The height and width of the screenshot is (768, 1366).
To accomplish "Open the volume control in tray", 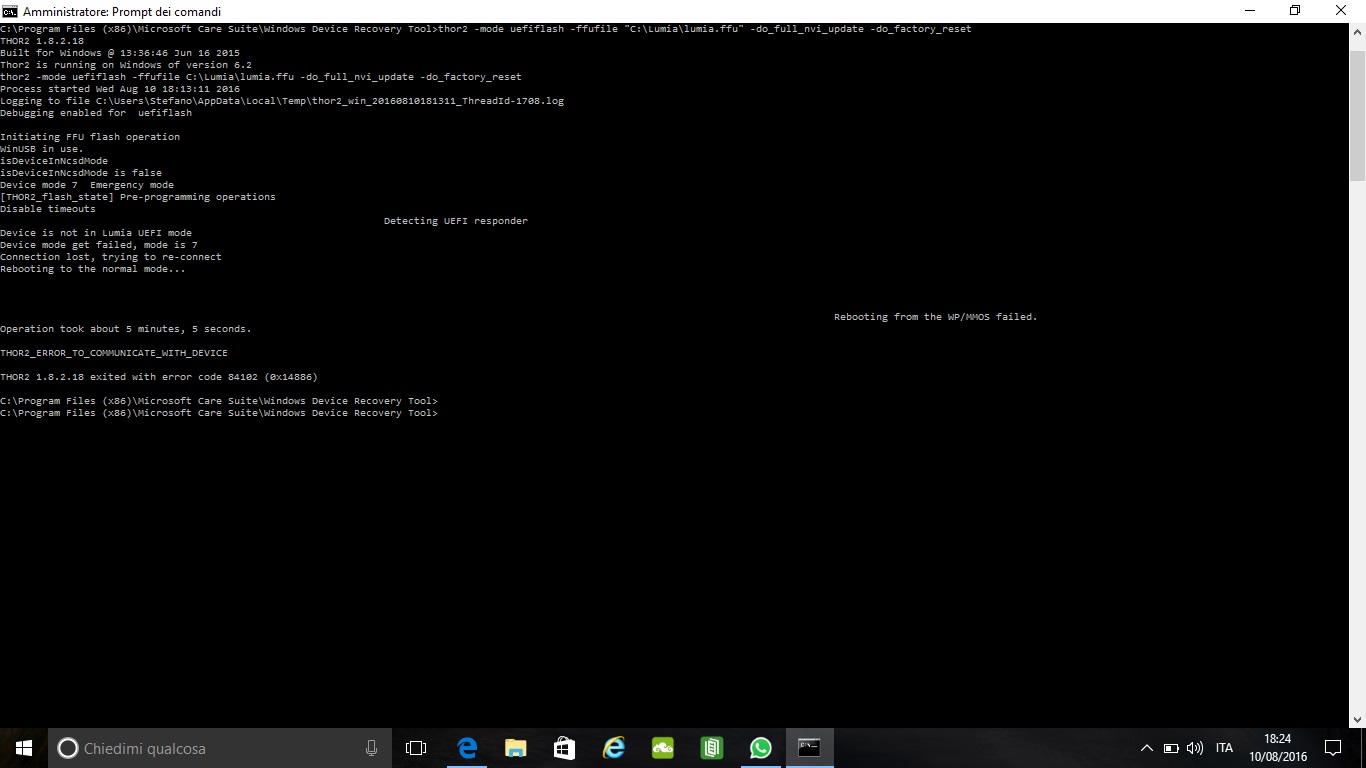I will pyautogui.click(x=1195, y=748).
